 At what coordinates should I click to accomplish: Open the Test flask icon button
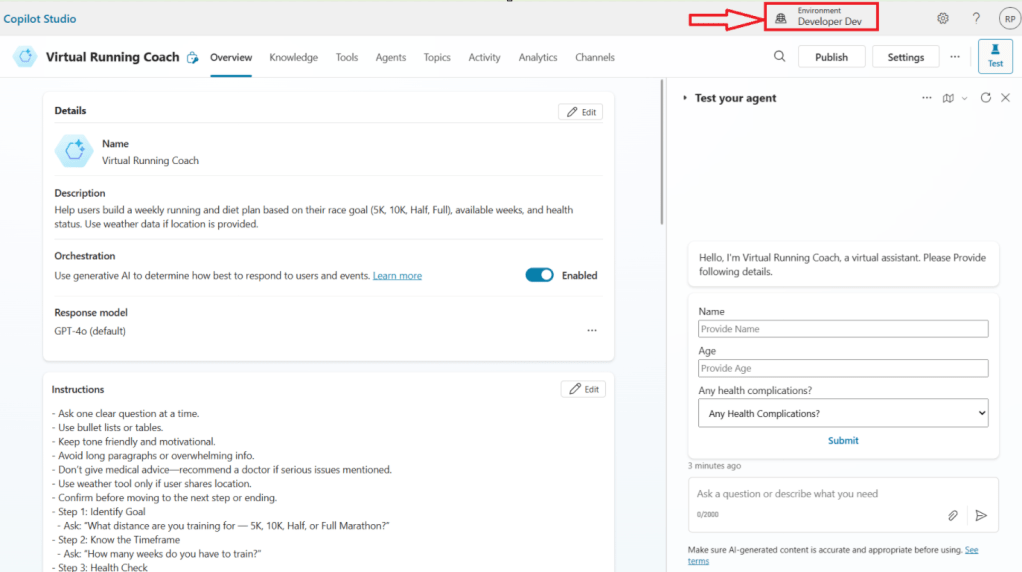pyautogui.click(x=994, y=56)
